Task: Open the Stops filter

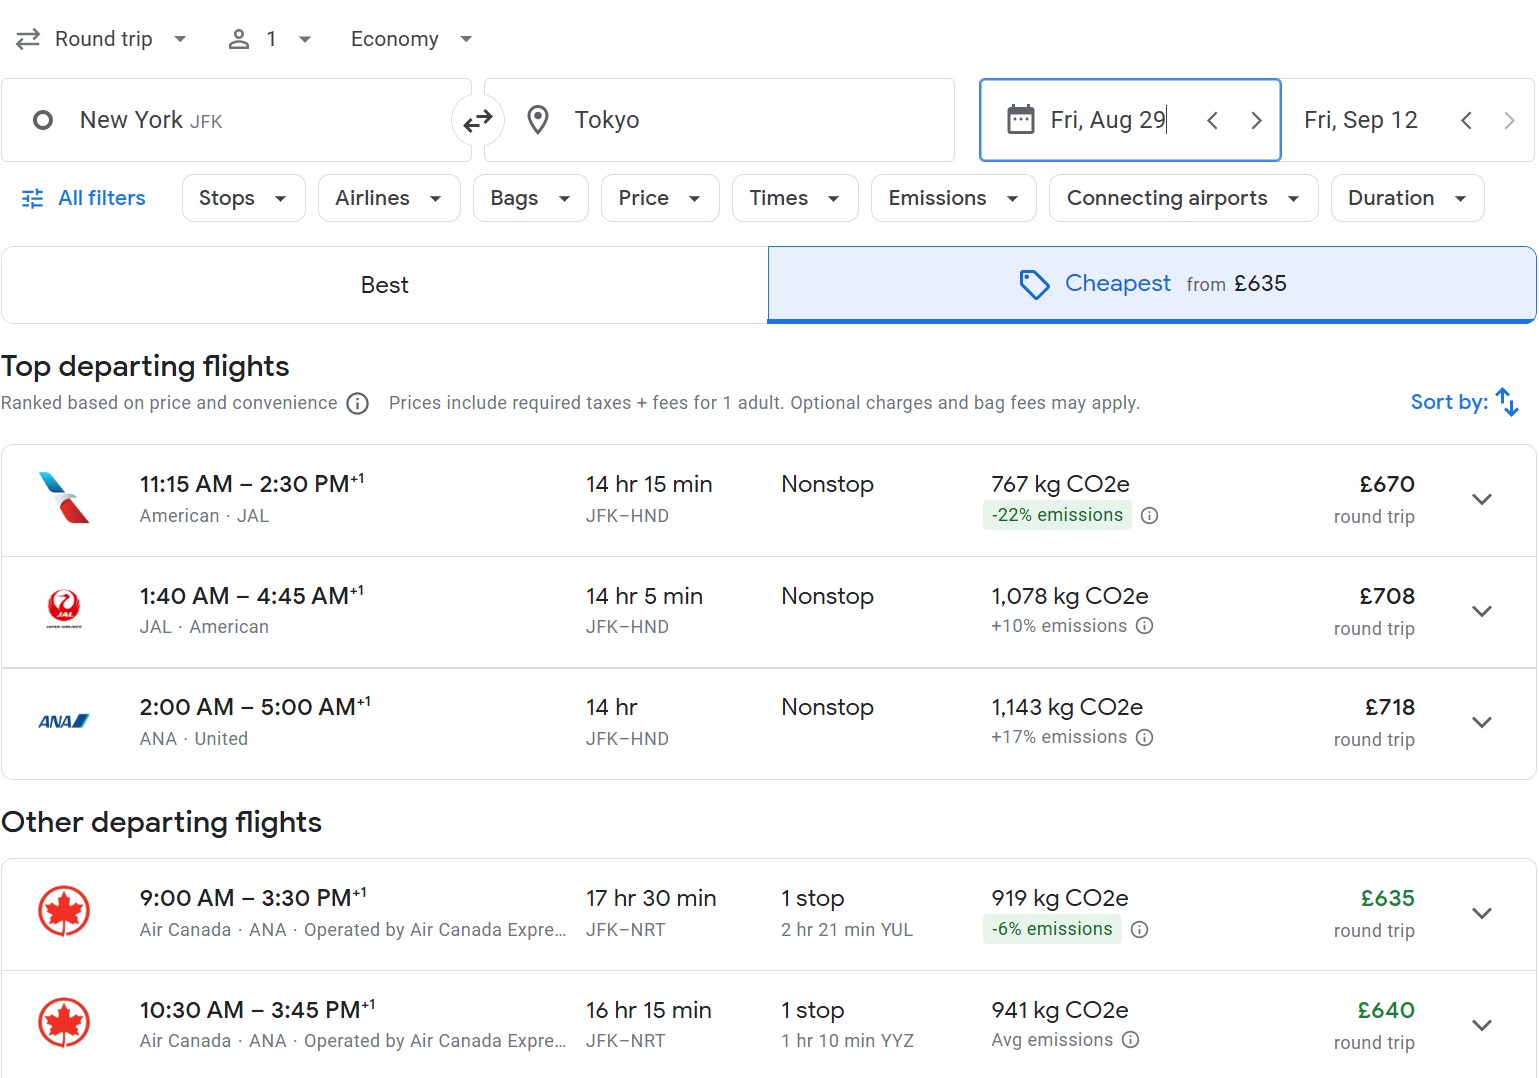Action: pos(242,198)
